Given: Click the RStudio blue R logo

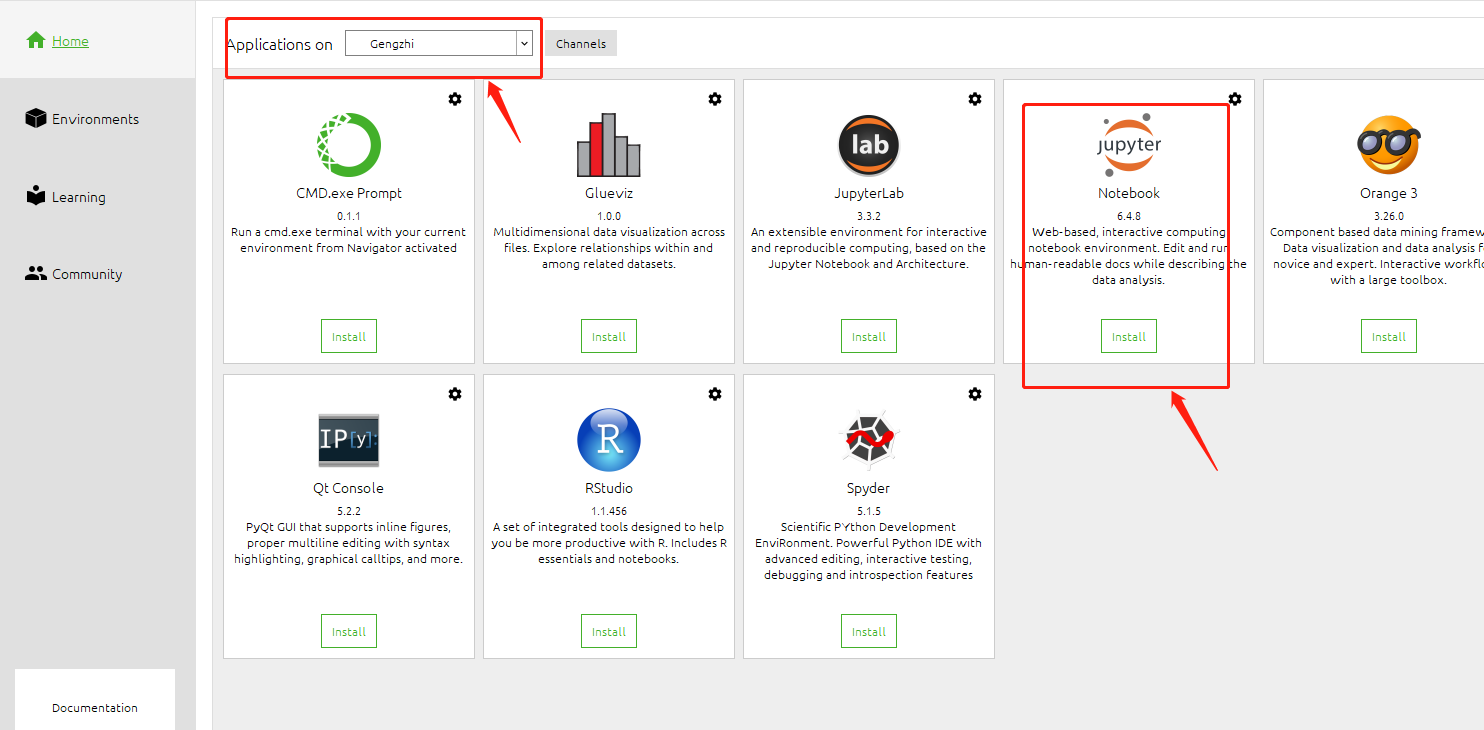Looking at the screenshot, I should click(609, 440).
